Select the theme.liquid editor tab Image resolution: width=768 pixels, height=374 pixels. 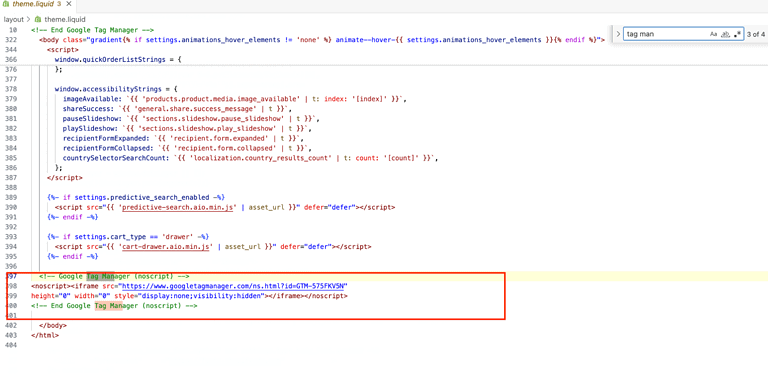tap(37, 4)
